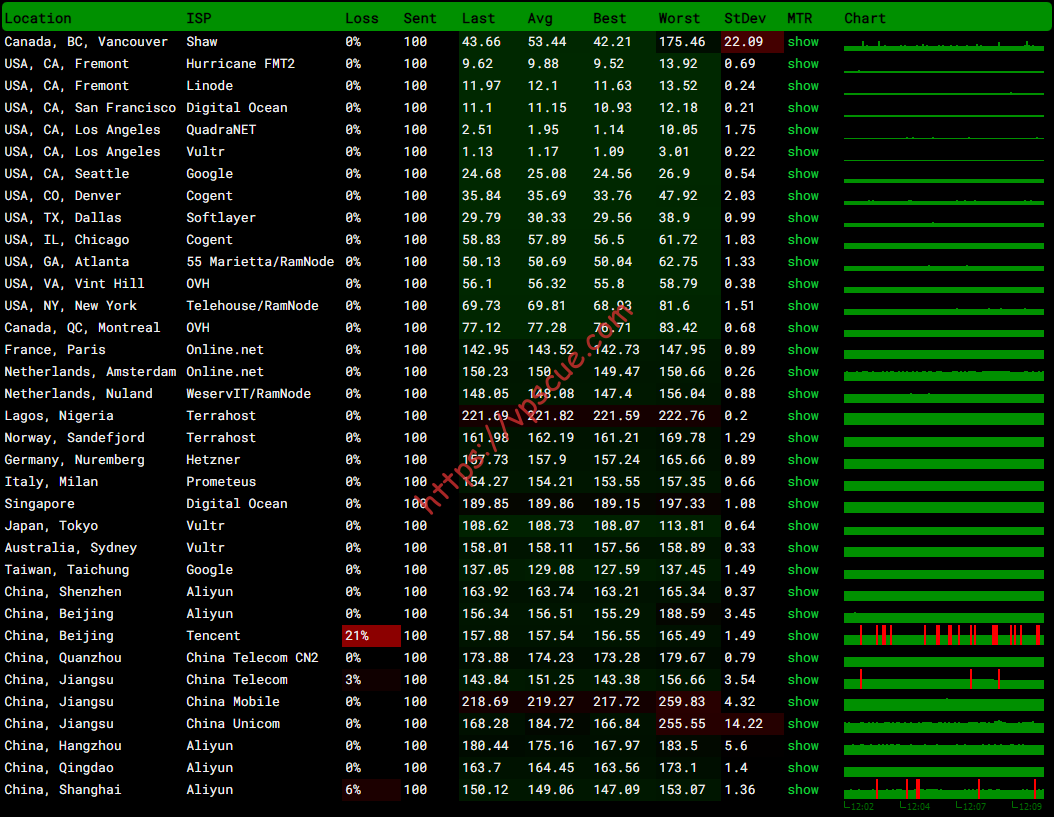The image size is (1054, 817).
Task: Click the 6% loss cell for Shanghai
Action: [371, 790]
